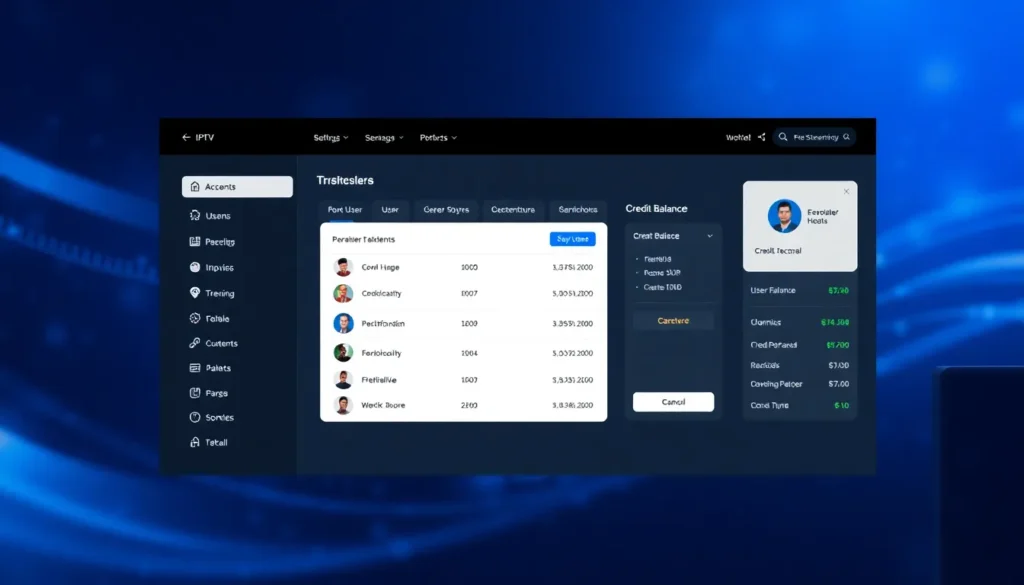
Task: Select the Cectenture tab
Action: pos(513,210)
